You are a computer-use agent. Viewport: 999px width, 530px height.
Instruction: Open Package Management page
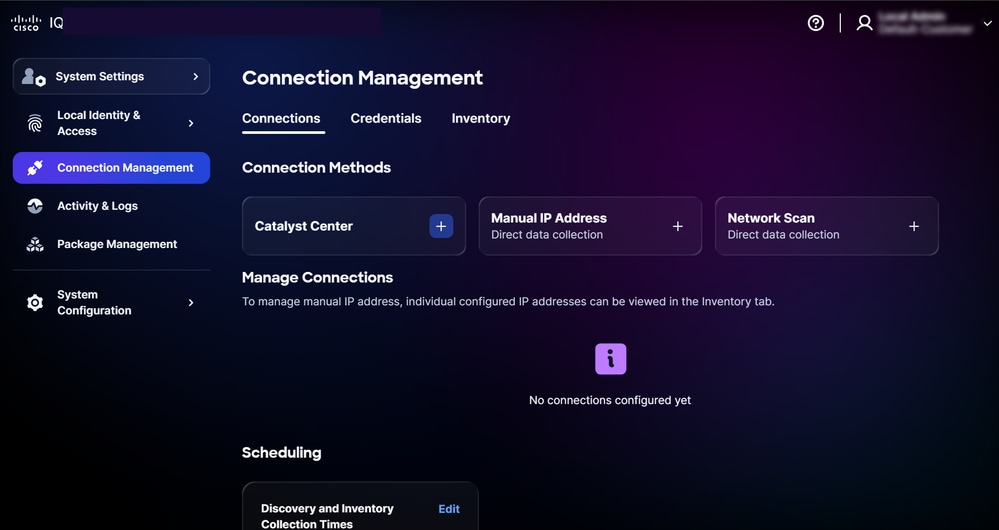[117, 244]
